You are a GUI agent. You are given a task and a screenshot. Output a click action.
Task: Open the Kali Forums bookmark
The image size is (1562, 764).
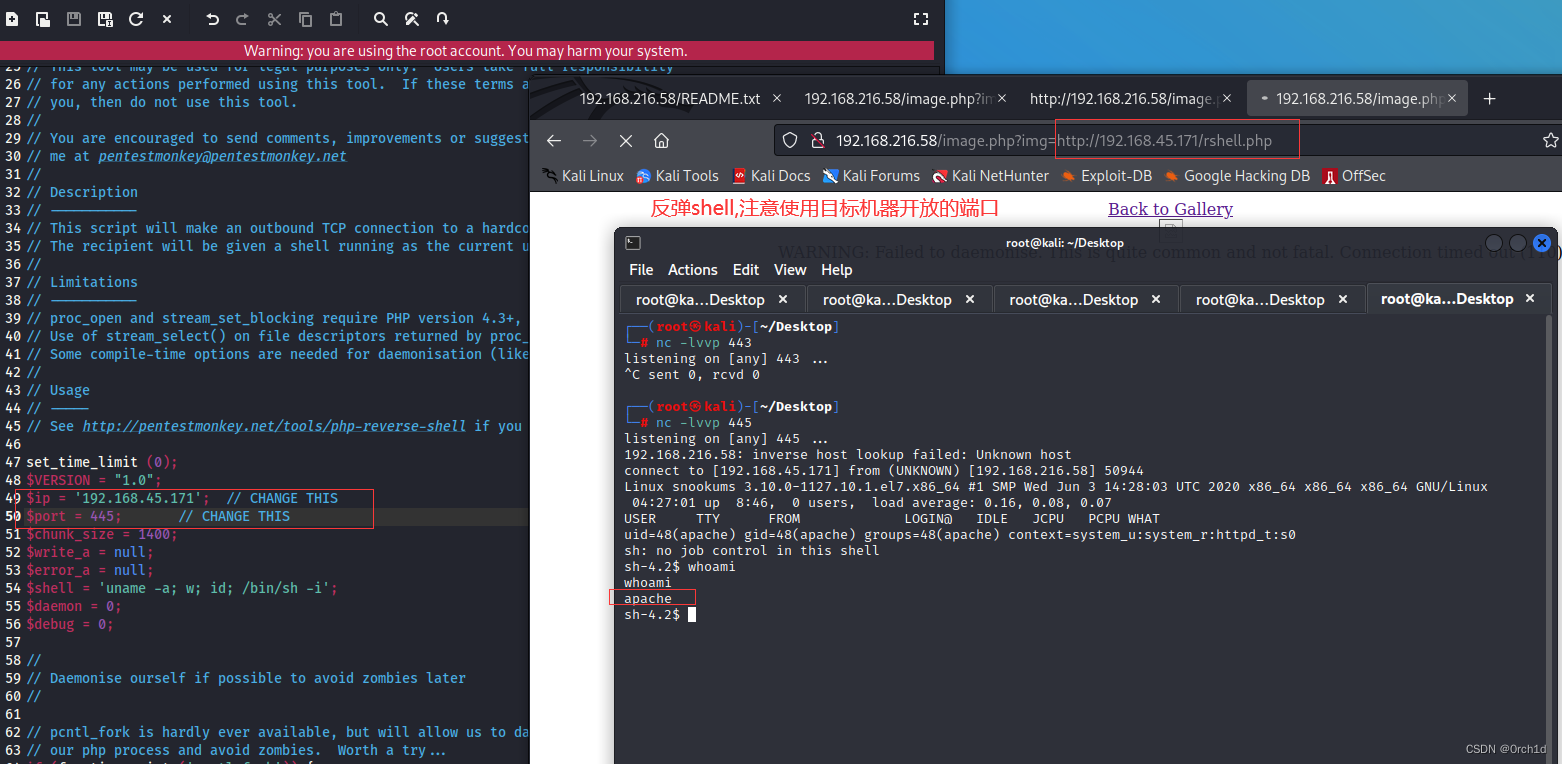pyautogui.click(x=871, y=176)
